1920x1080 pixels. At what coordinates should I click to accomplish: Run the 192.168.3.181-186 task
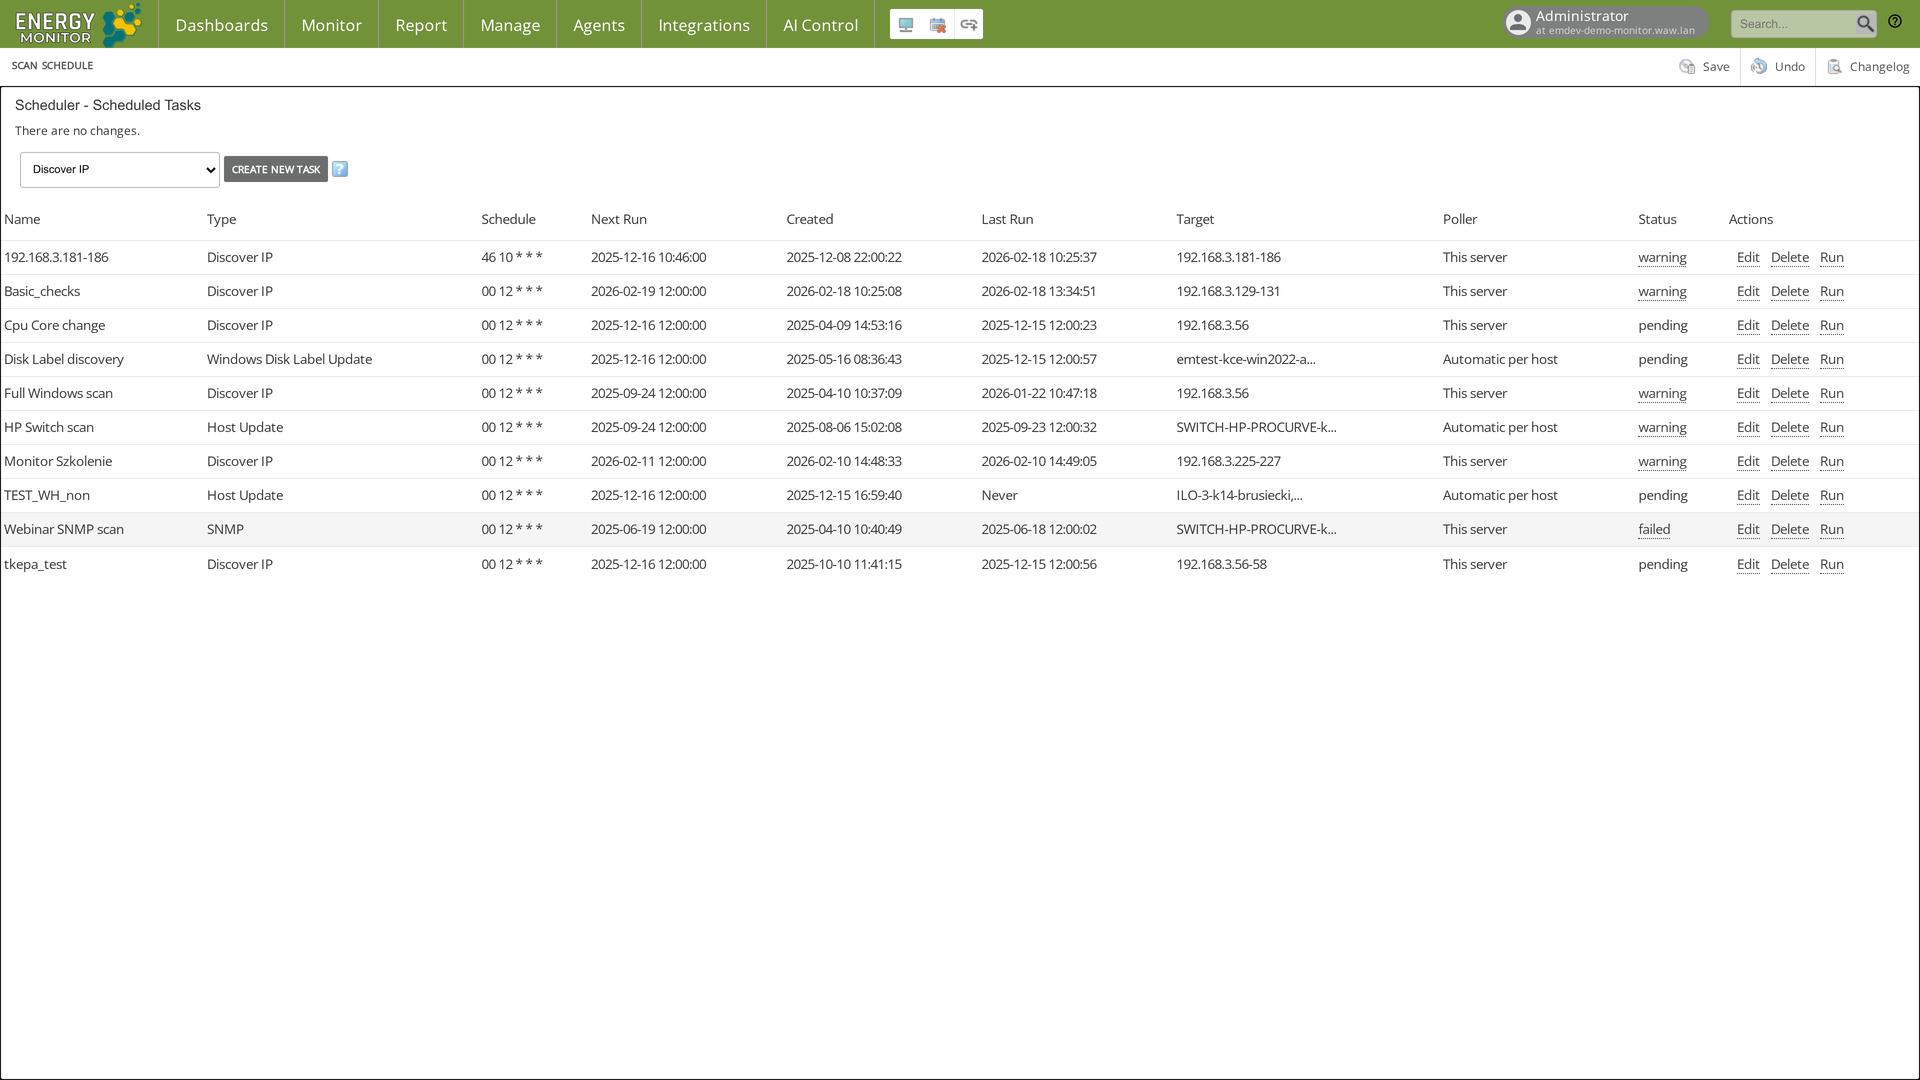[1832, 258]
